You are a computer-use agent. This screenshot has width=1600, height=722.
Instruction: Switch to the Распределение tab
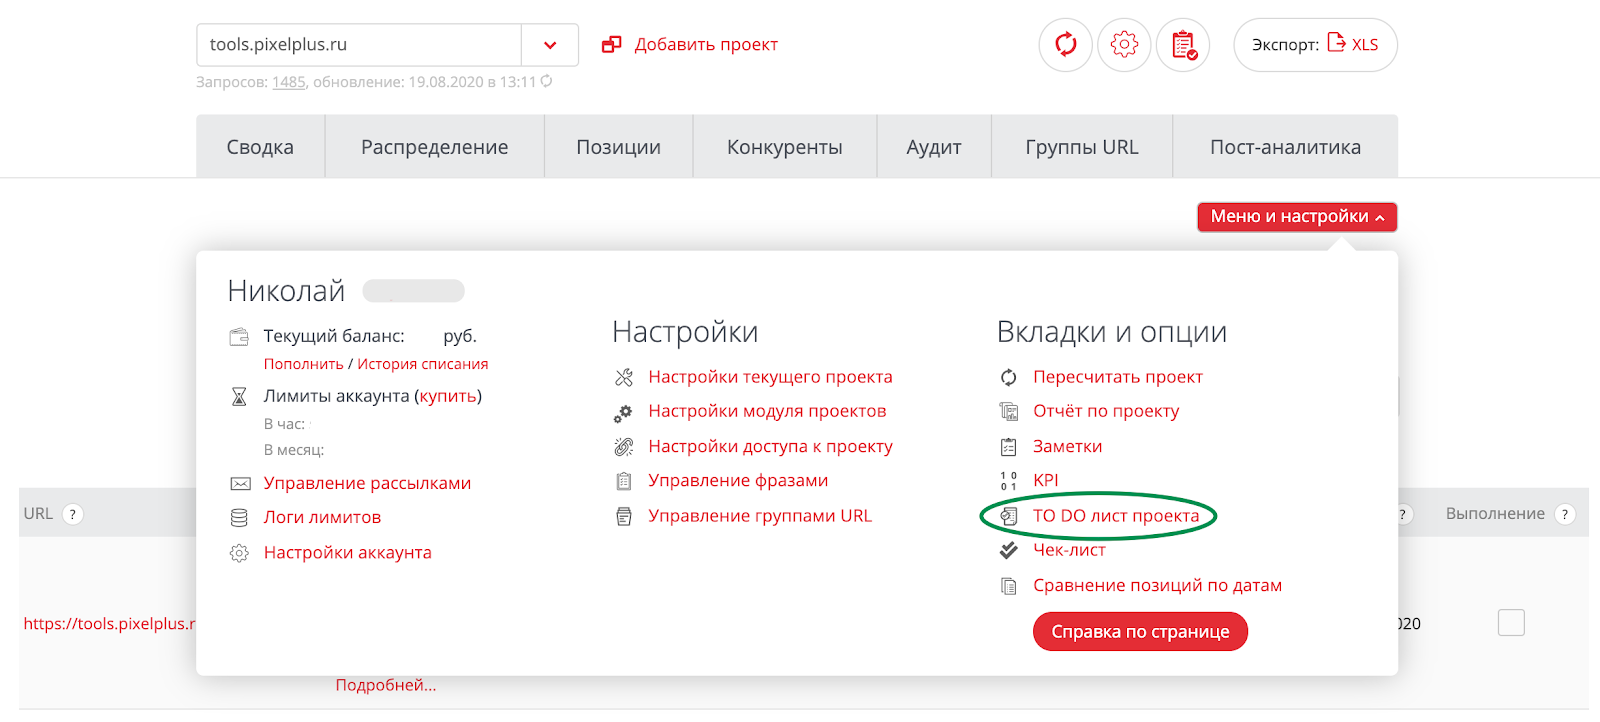point(435,147)
